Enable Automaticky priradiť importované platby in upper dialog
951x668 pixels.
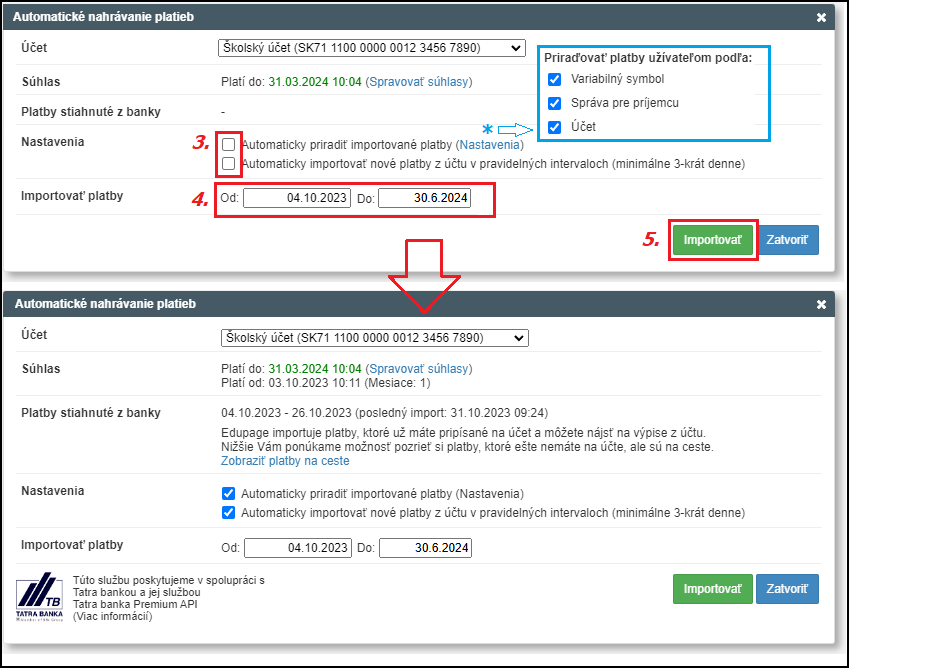coord(228,144)
